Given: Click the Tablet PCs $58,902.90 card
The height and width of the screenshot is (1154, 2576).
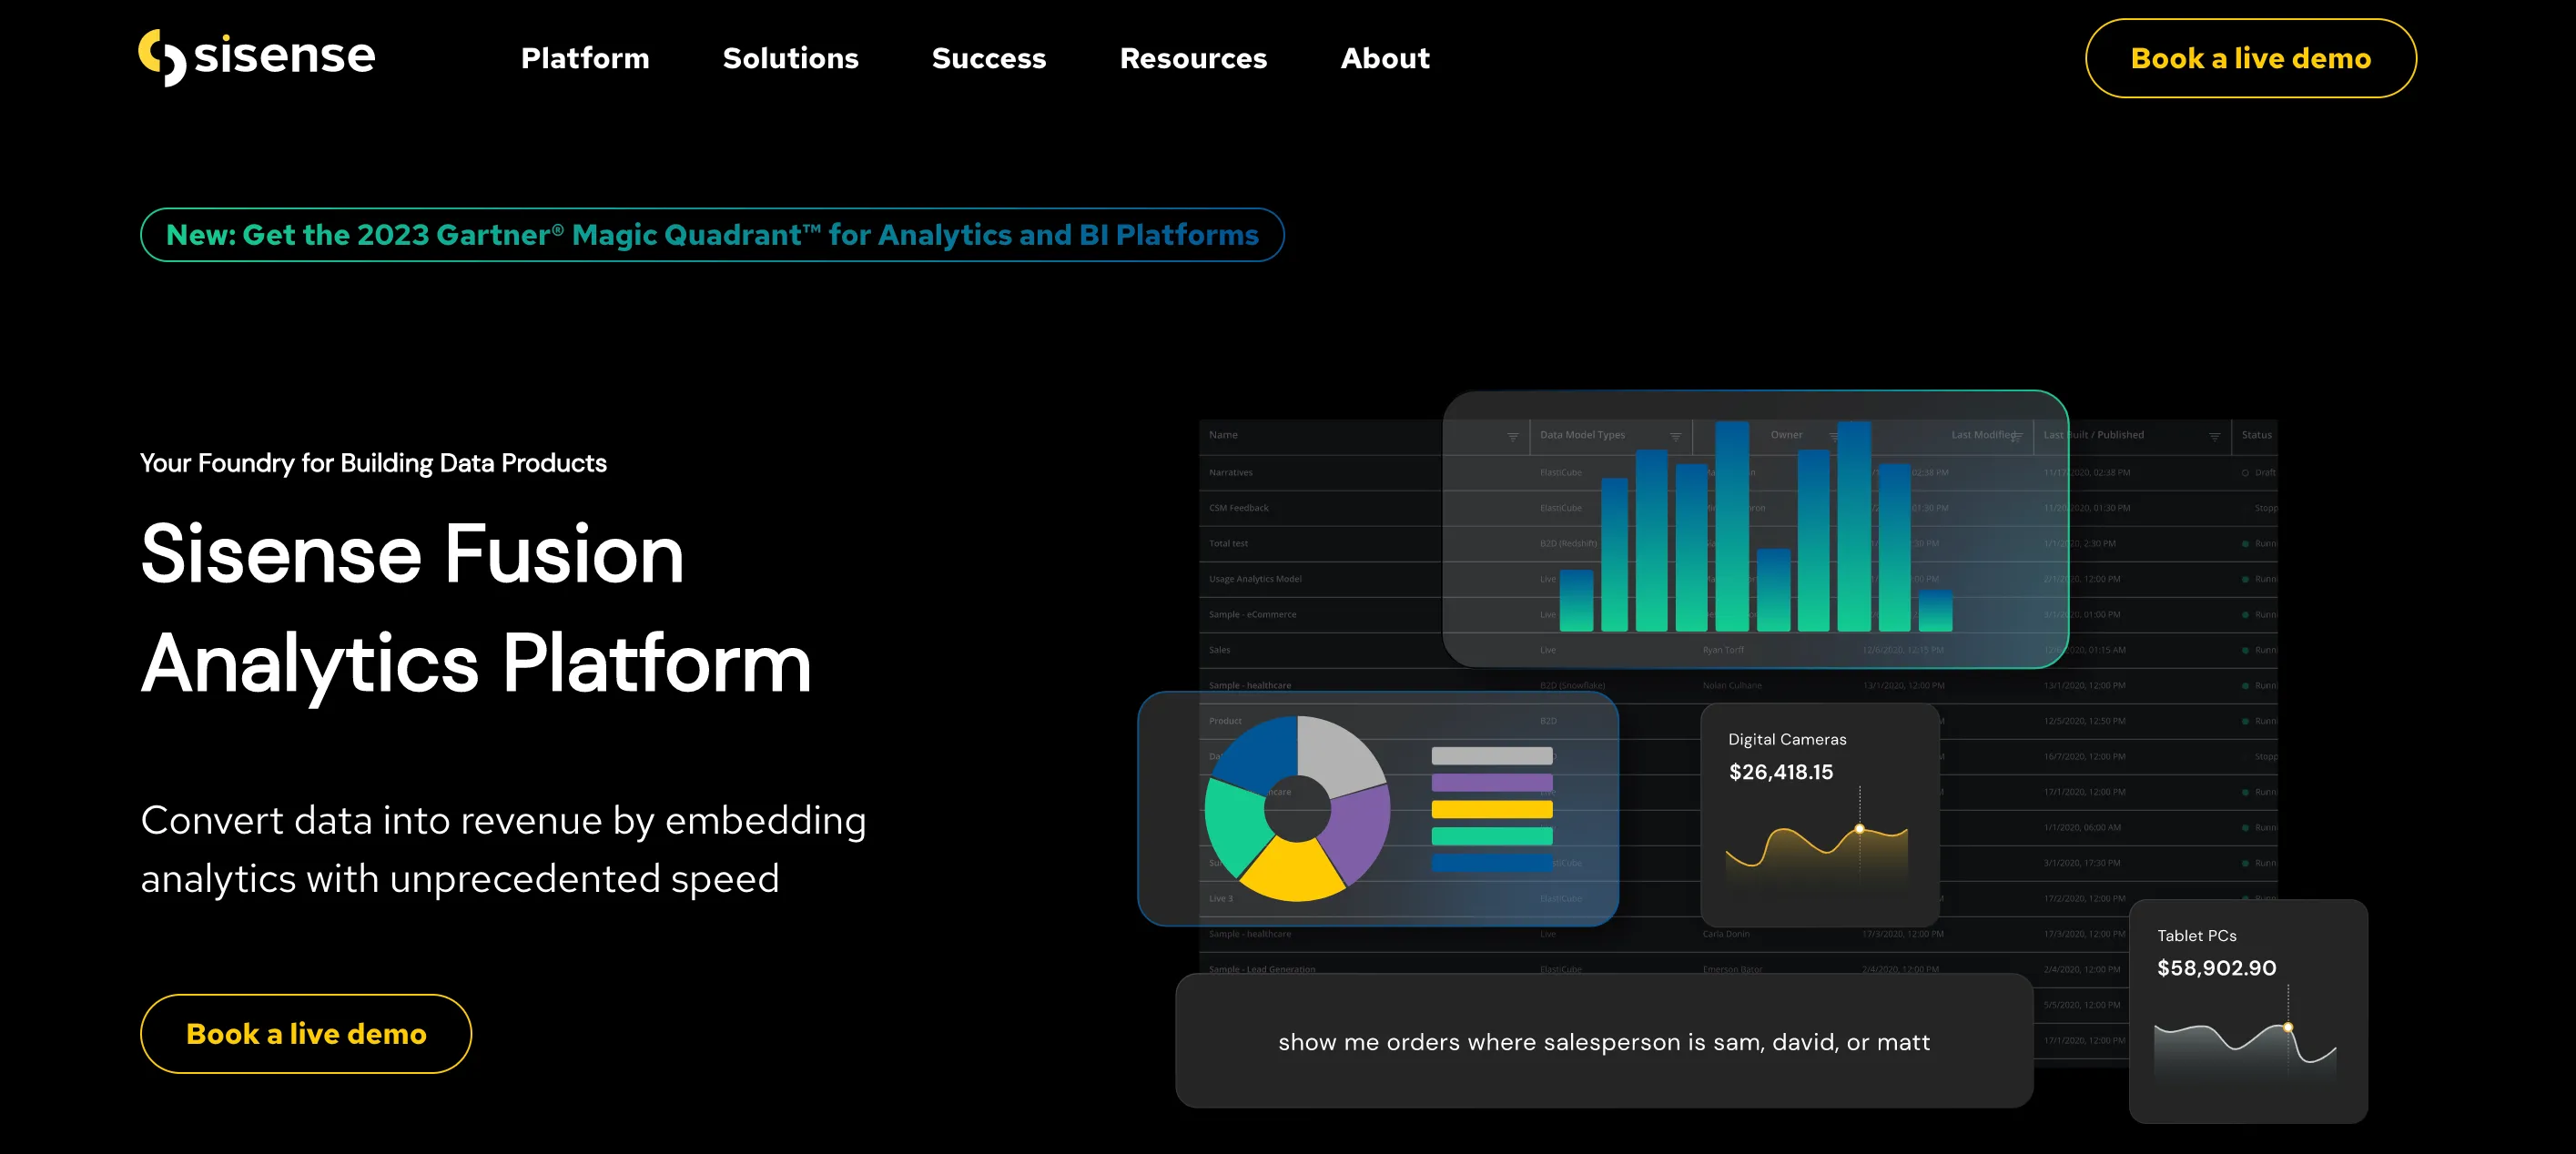Looking at the screenshot, I should [2248, 1010].
